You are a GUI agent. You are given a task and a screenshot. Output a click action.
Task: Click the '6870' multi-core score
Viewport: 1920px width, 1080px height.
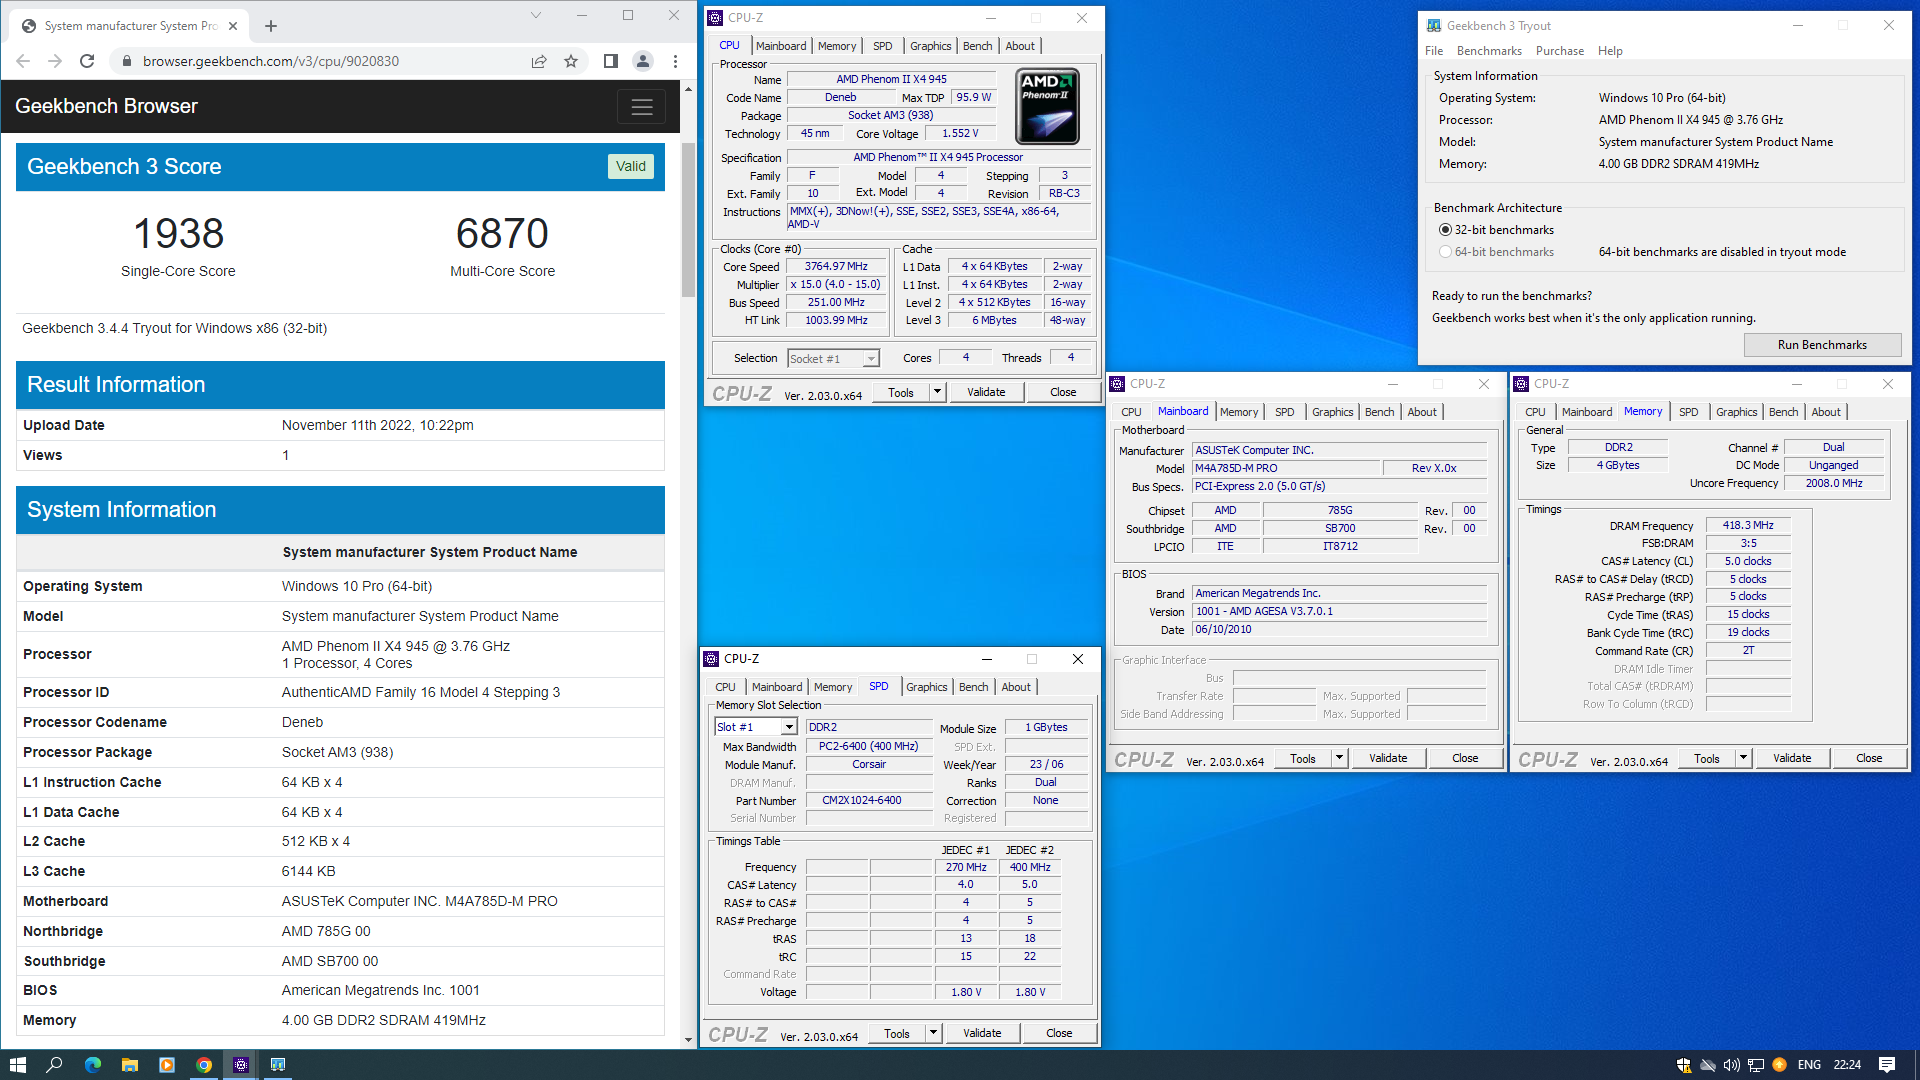502,233
